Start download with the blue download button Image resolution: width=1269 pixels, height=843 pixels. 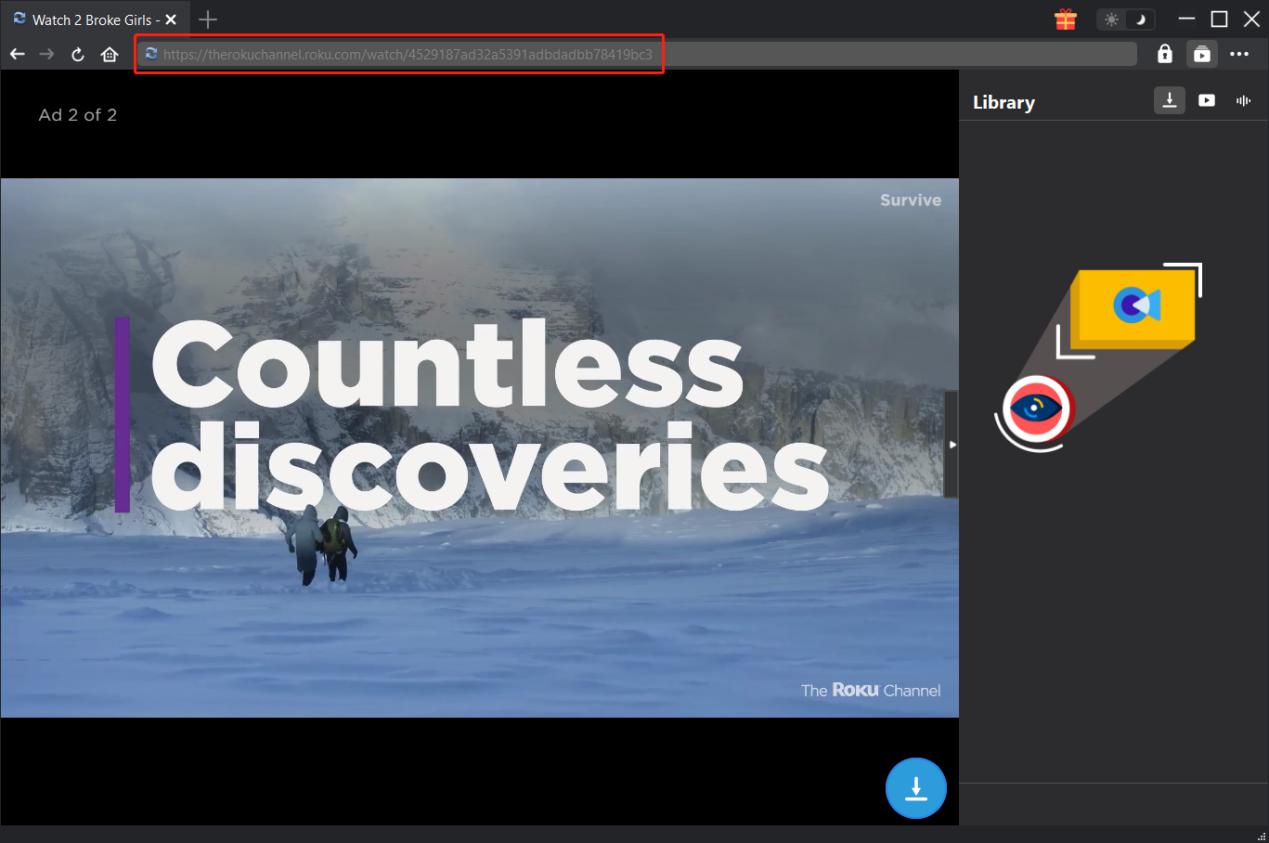pos(915,788)
